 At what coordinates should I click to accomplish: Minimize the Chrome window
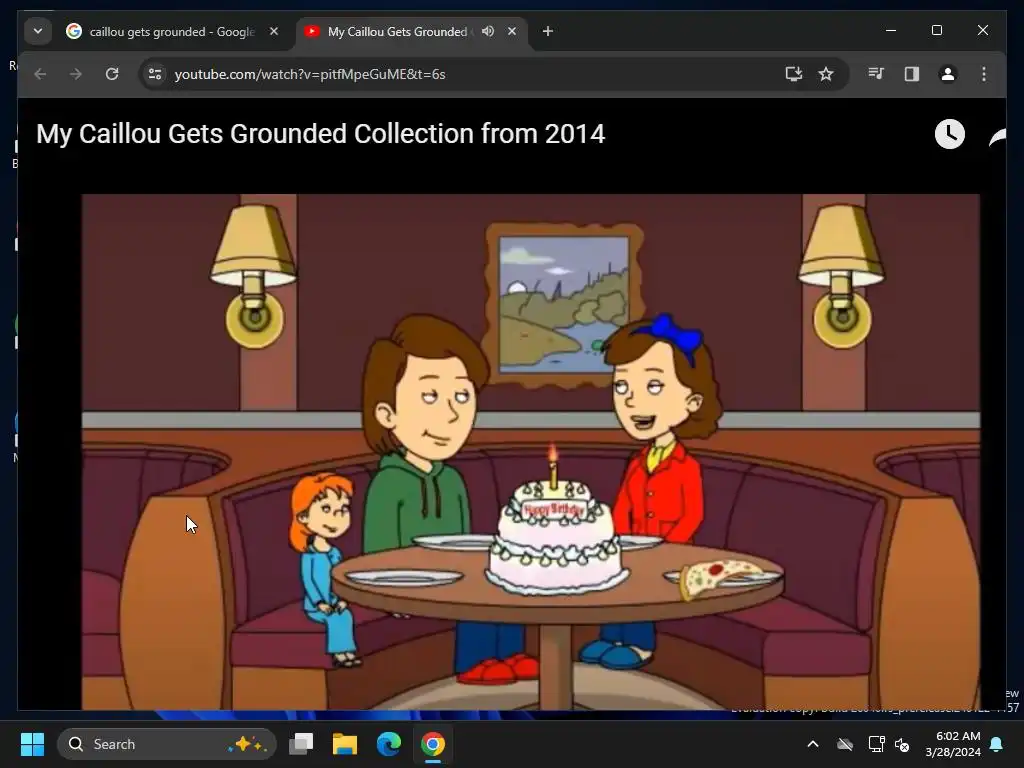pyautogui.click(x=891, y=30)
